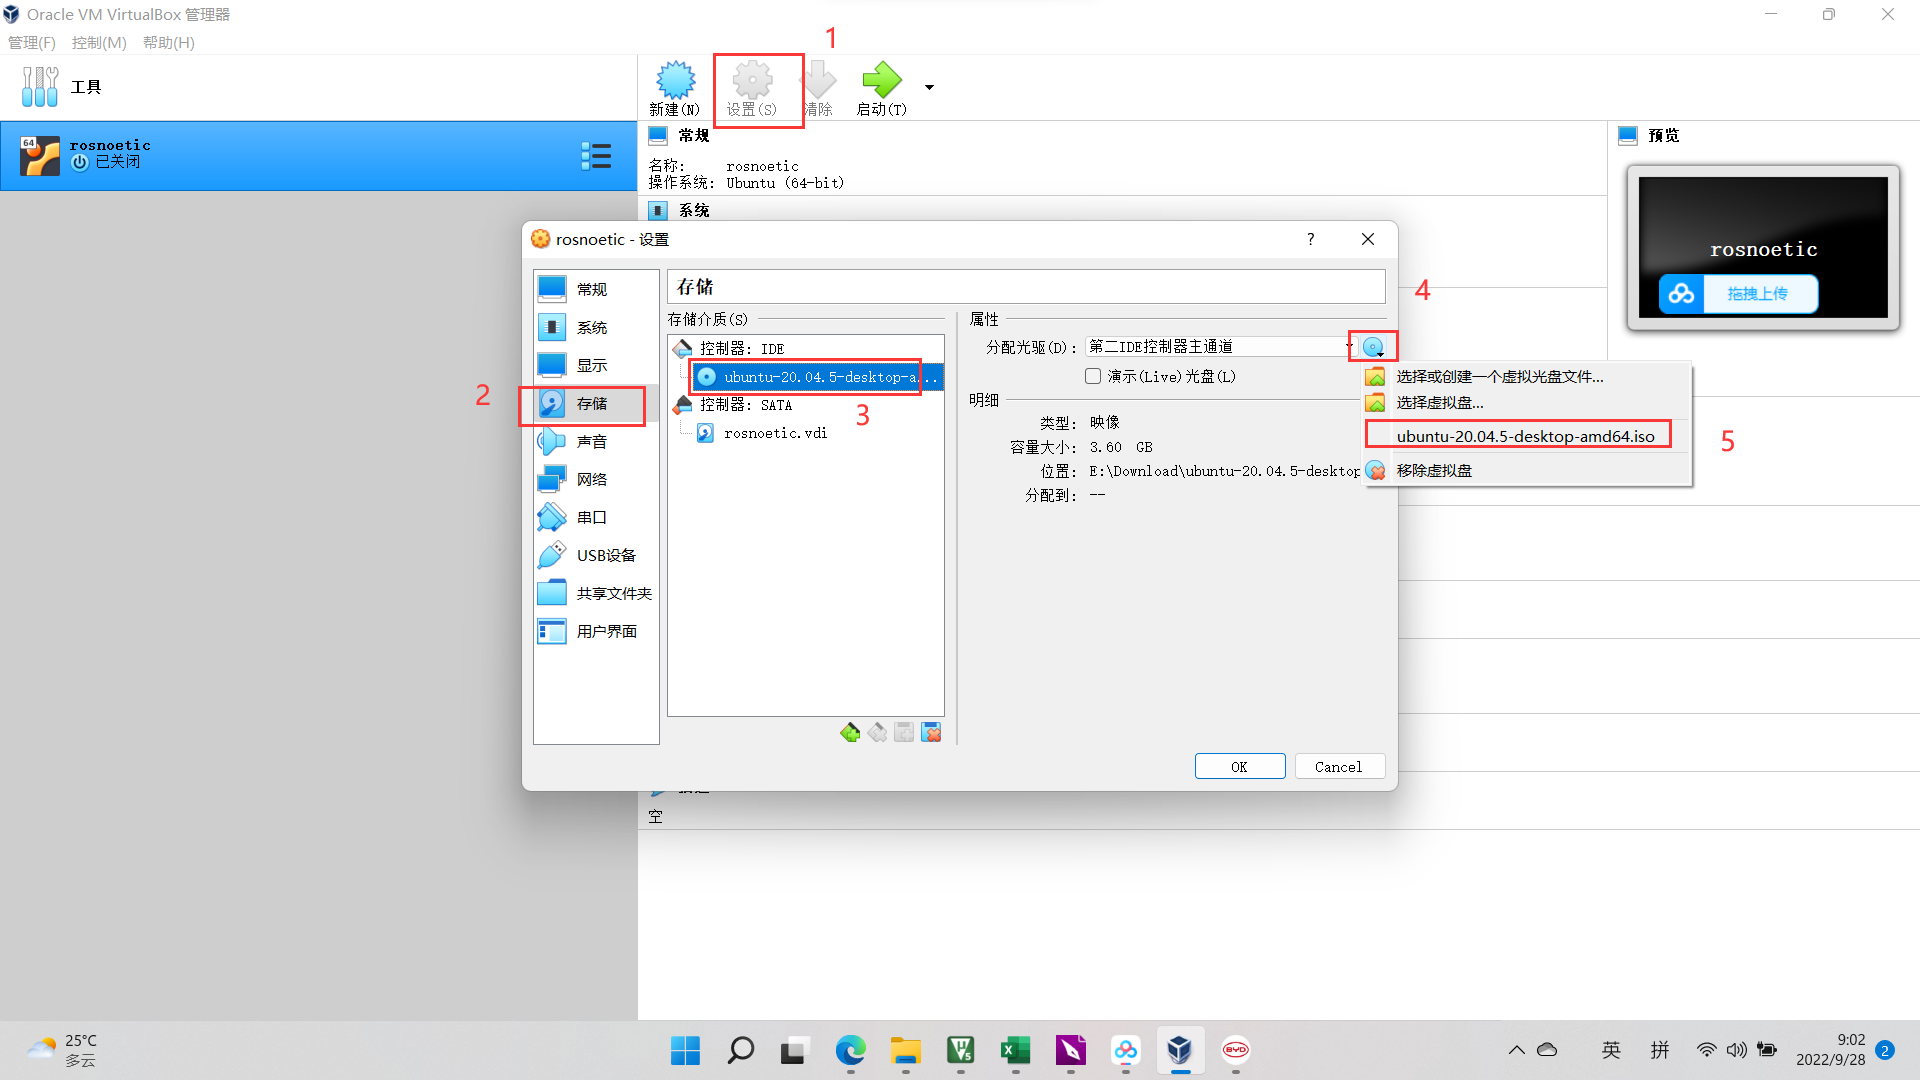Open File Explorer from the taskbar
Image resolution: width=1920 pixels, height=1080 pixels.
pyautogui.click(x=906, y=1050)
